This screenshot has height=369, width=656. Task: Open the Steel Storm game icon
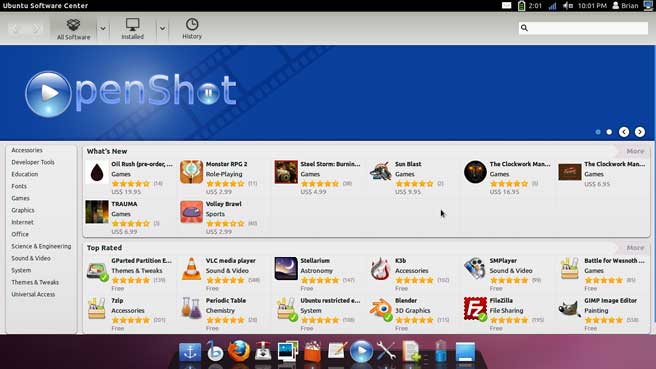pos(286,172)
